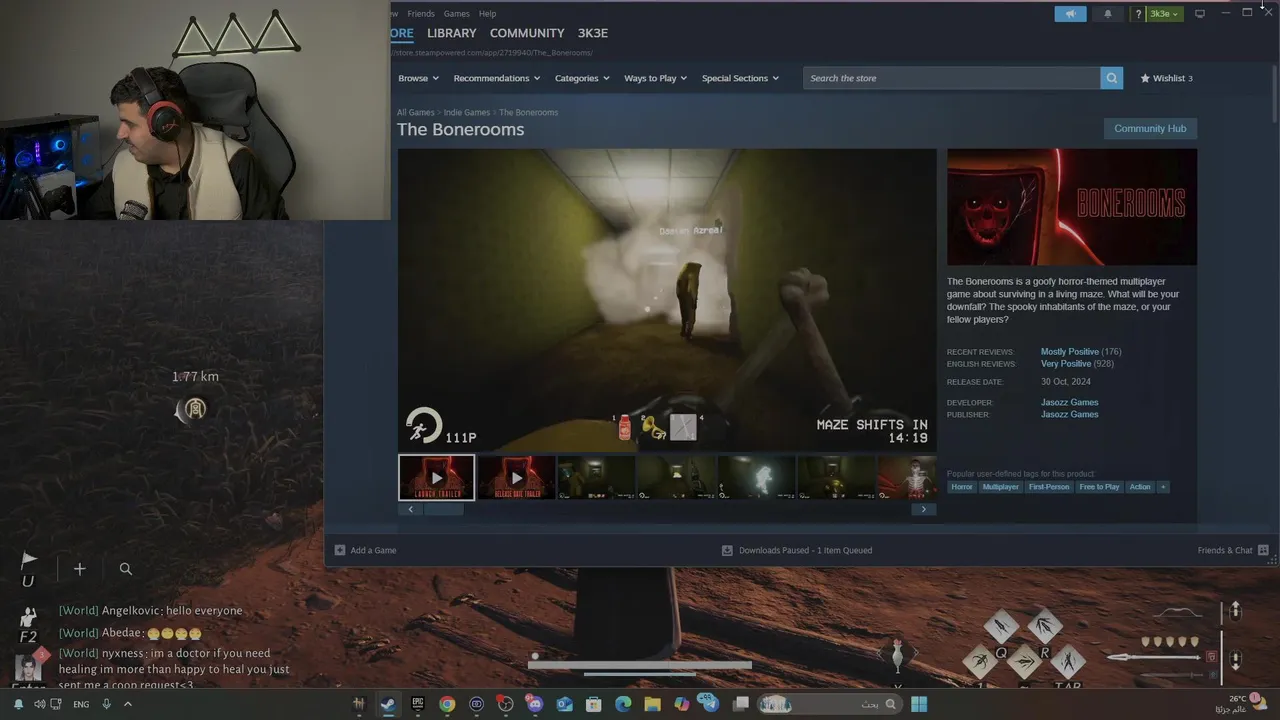Click the game chat search magnifier icon
This screenshot has height=720, width=1280.
[126, 569]
